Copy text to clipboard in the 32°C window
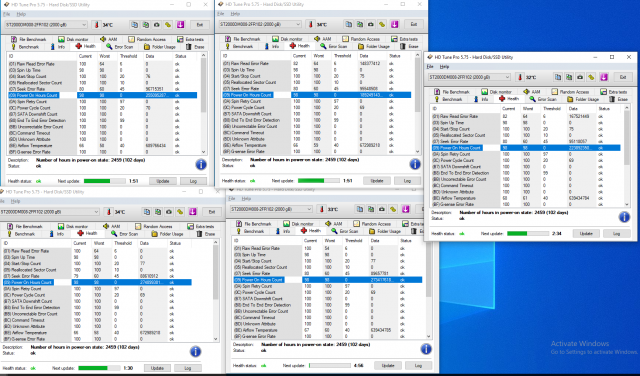Viewport: 640px width, 376px height. [x=558, y=77]
